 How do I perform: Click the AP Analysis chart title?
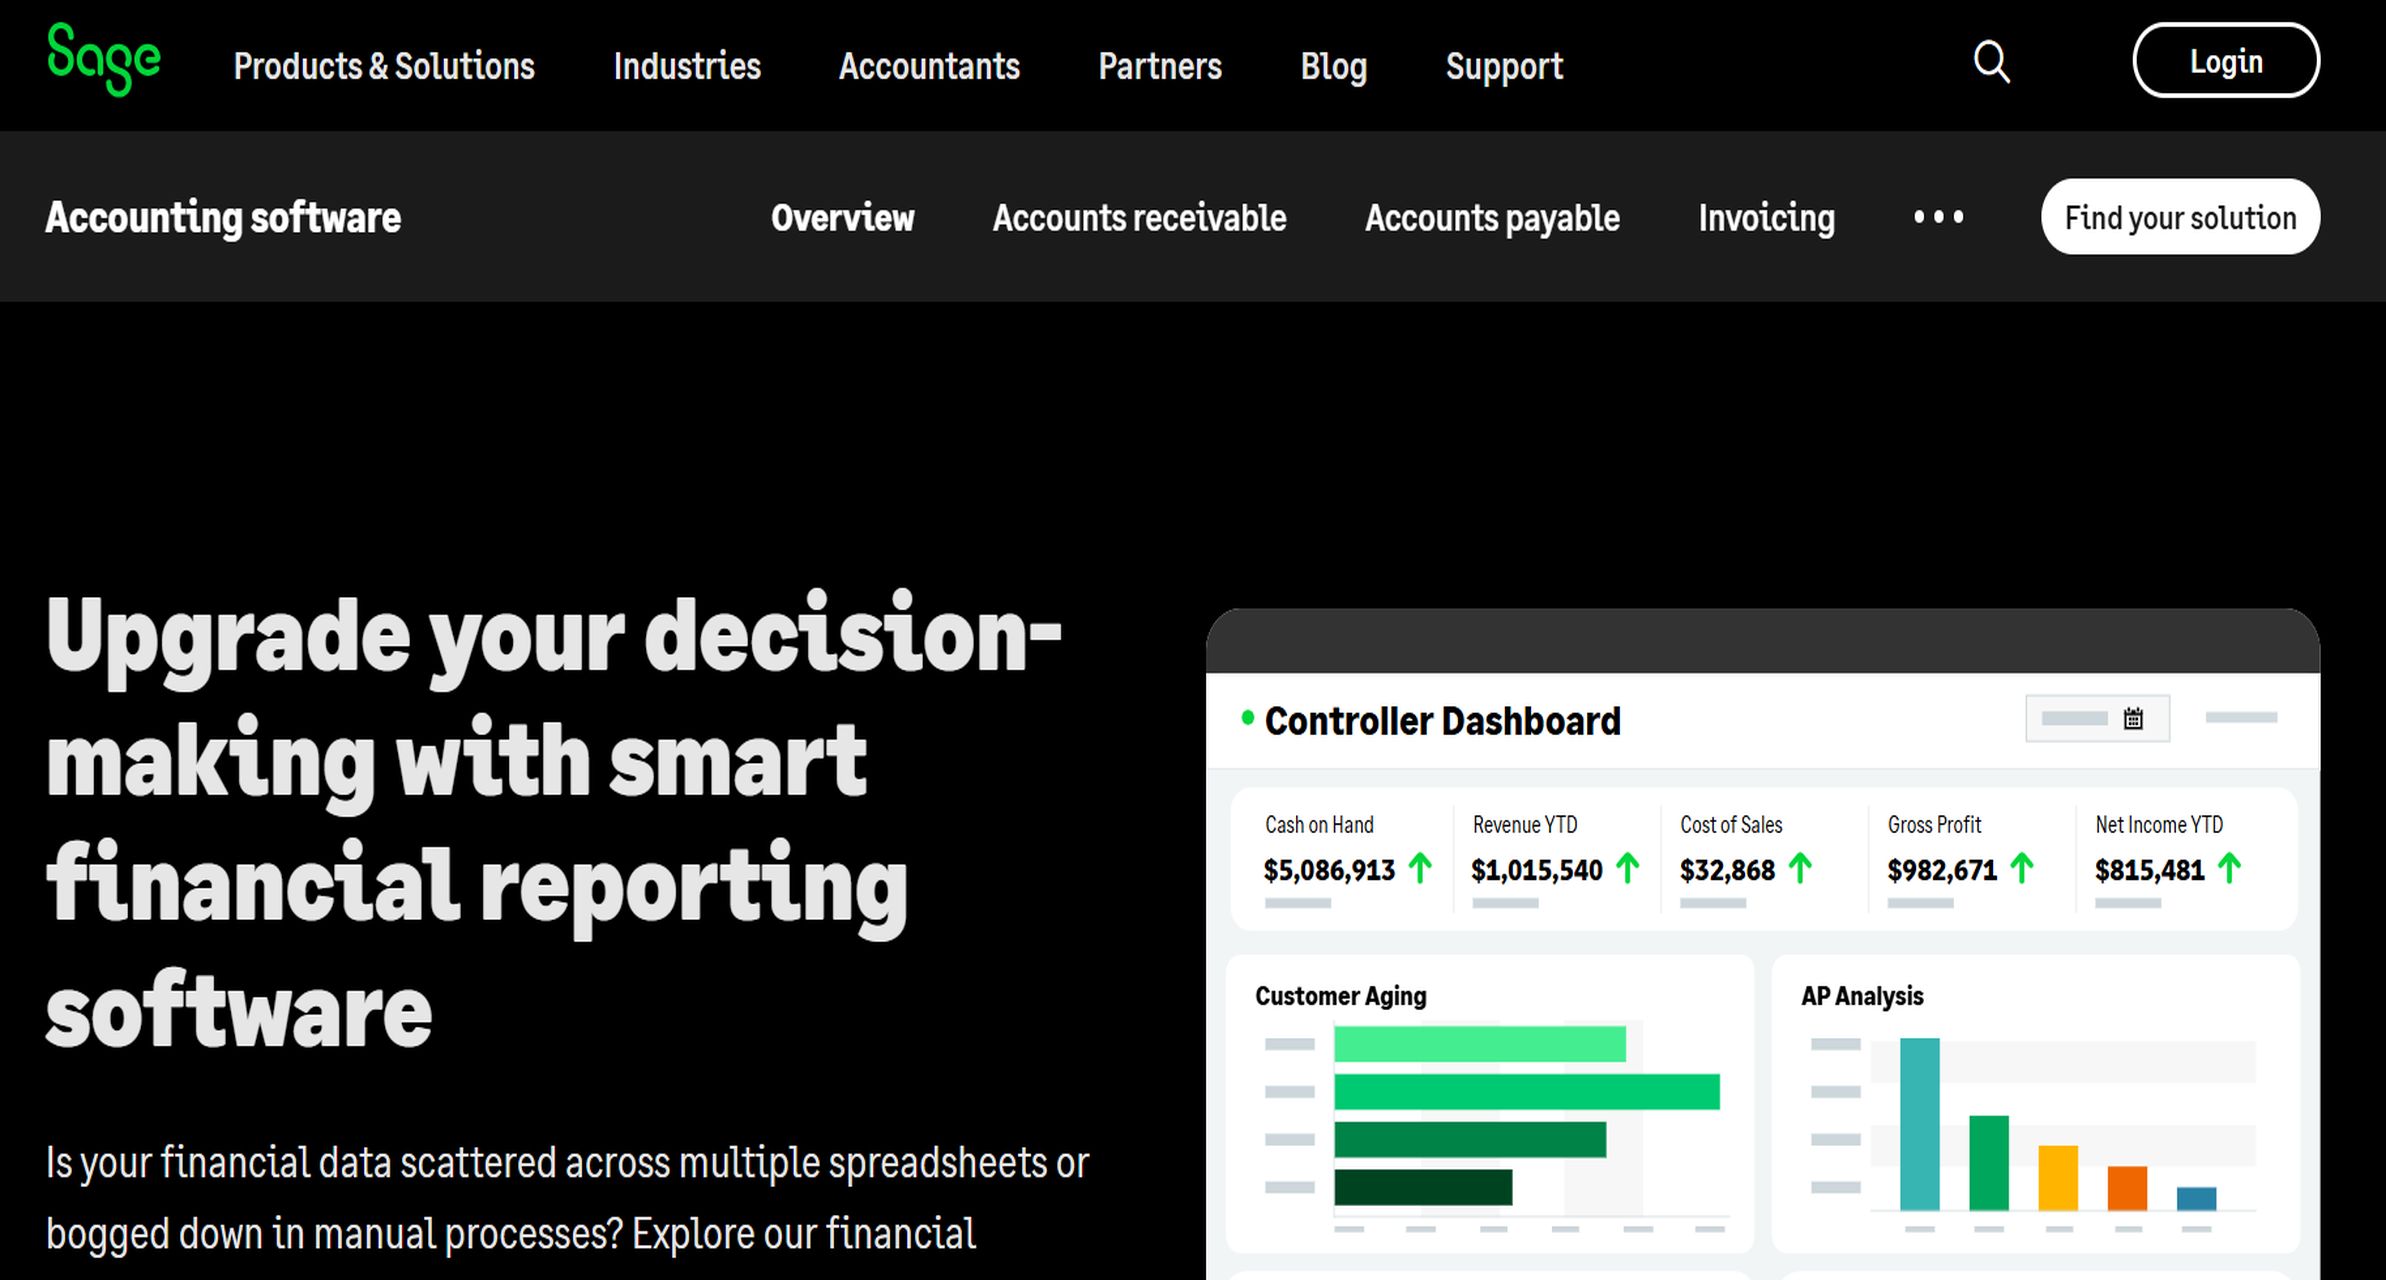(1862, 996)
